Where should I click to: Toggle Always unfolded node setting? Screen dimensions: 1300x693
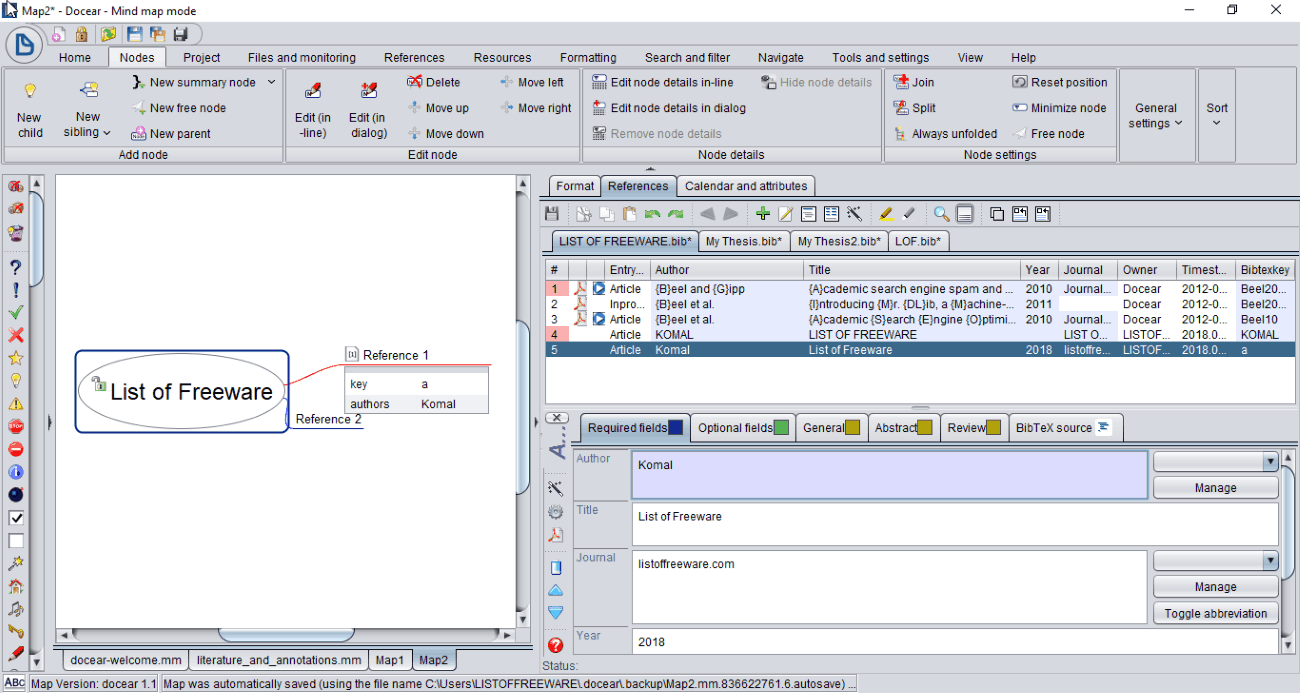coord(945,134)
